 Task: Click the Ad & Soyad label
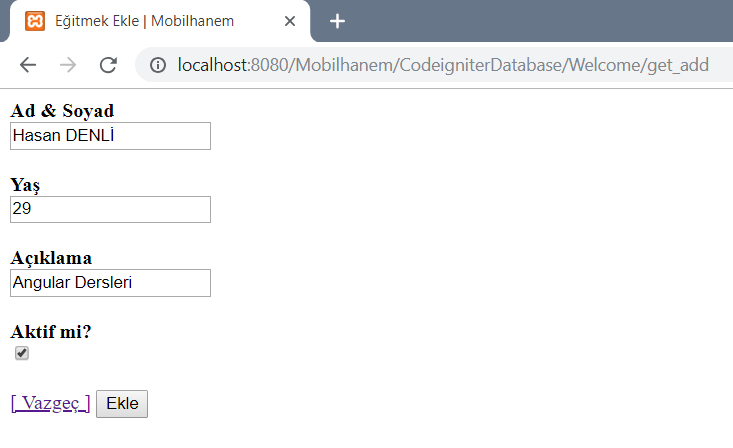[62, 111]
